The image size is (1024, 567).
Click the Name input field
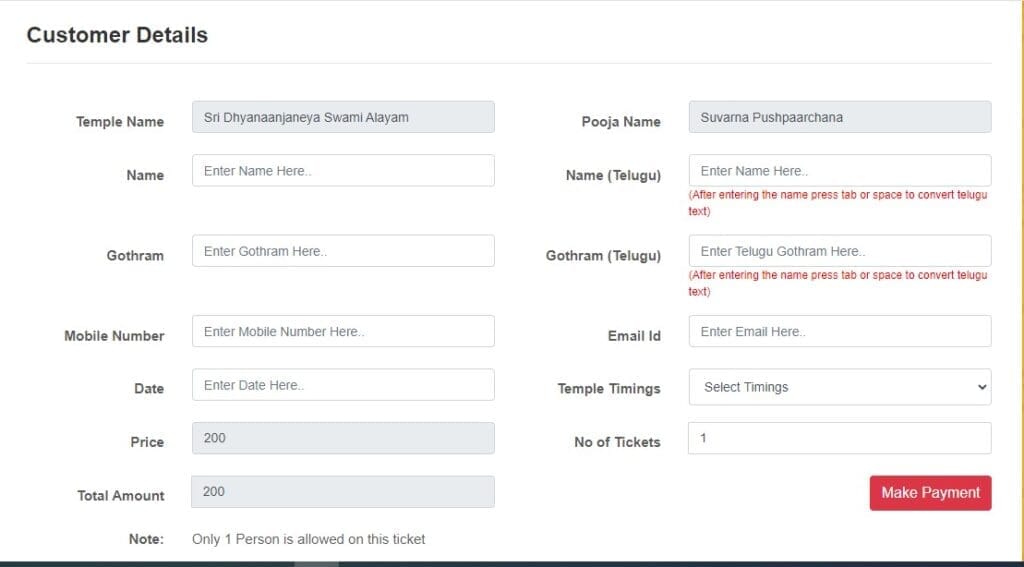pyautogui.click(x=343, y=170)
